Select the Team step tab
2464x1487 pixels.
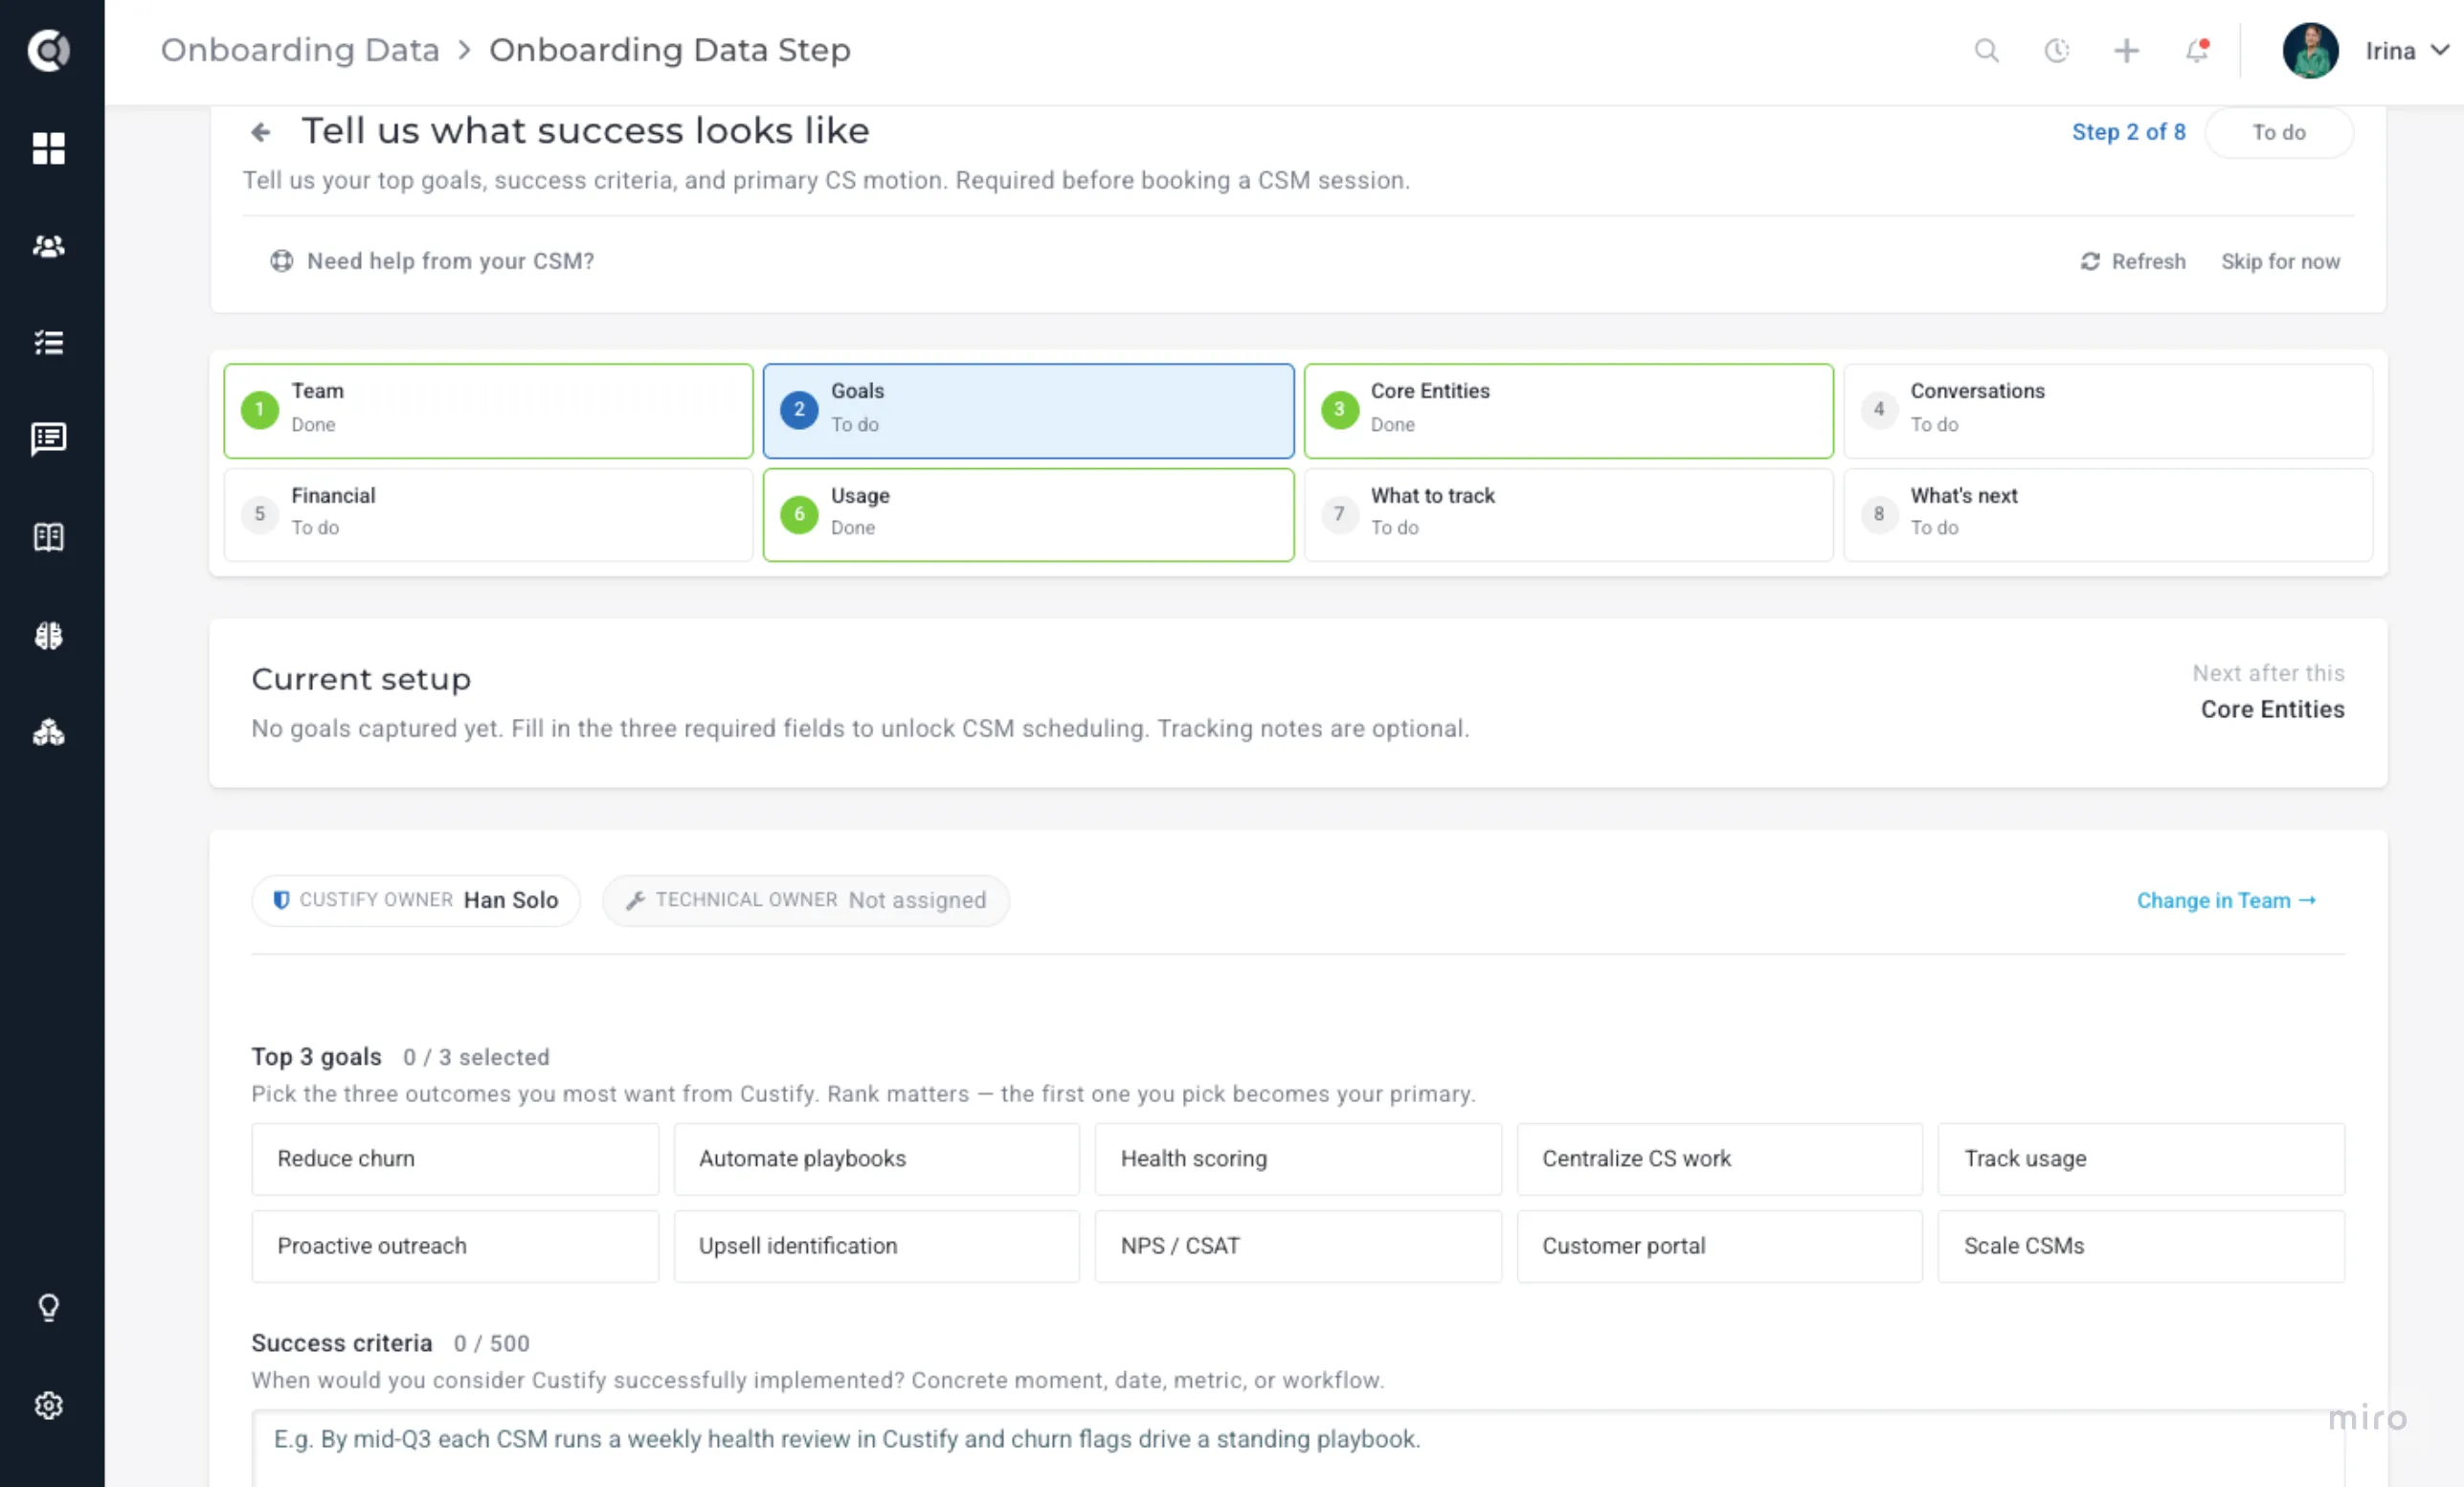click(488, 411)
